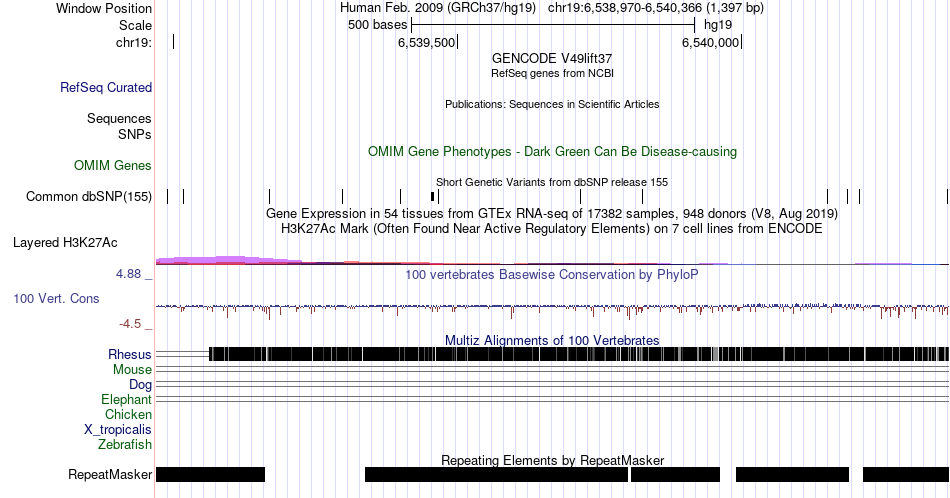
Task: Click the 500 bases scale text
Action: pyautogui.click(x=377, y=25)
